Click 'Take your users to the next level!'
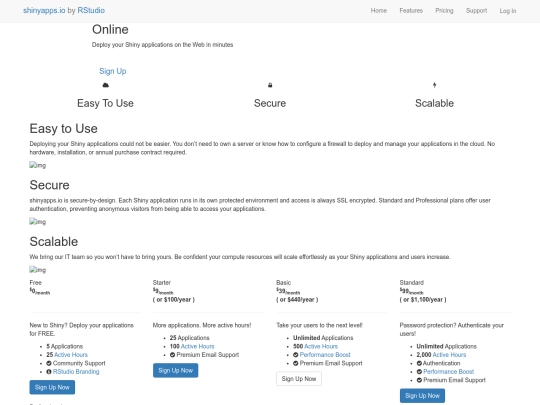Screen dimensions: 540x405 coord(319,325)
